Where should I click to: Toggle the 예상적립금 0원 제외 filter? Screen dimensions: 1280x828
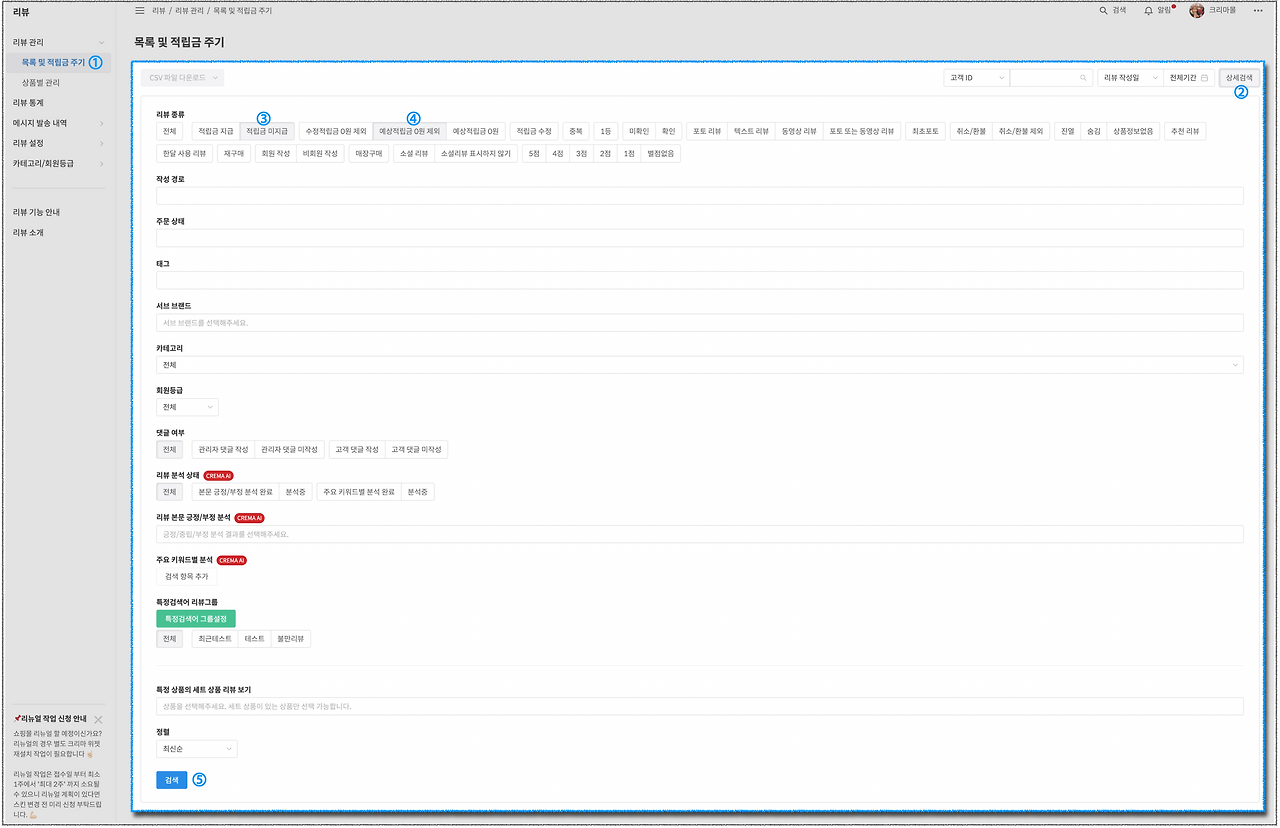tap(409, 131)
